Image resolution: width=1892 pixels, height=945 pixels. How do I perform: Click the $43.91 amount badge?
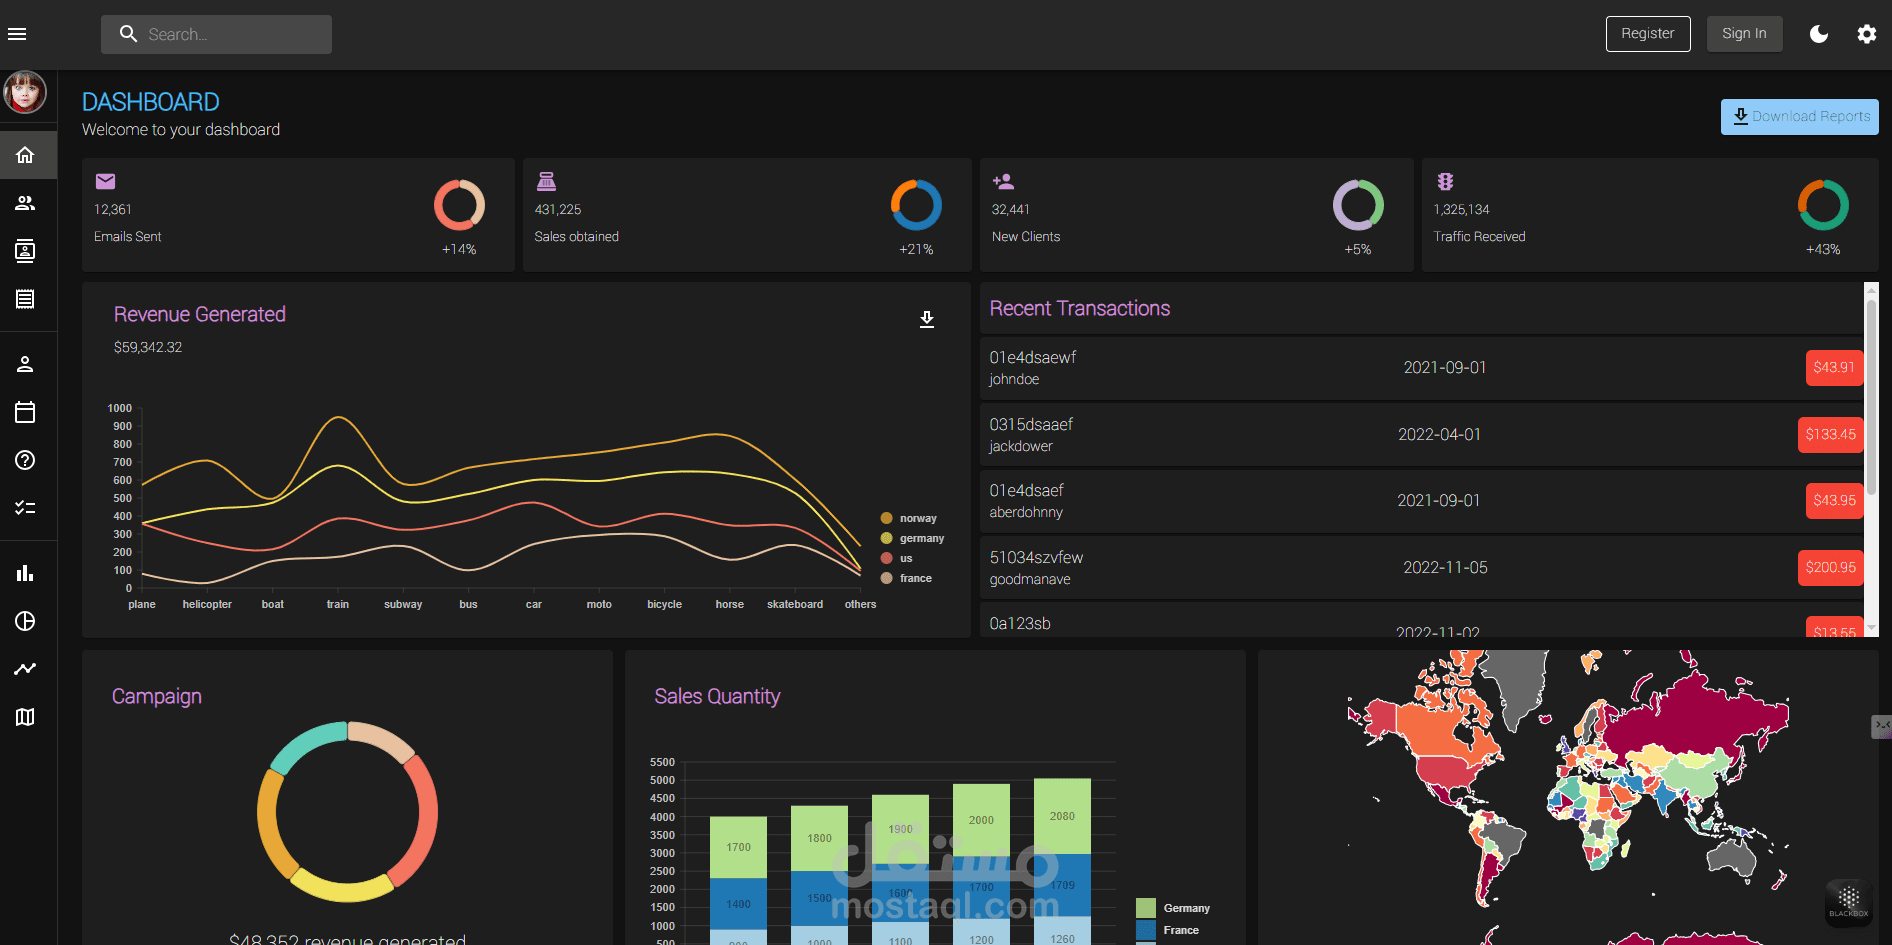point(1834,367)
